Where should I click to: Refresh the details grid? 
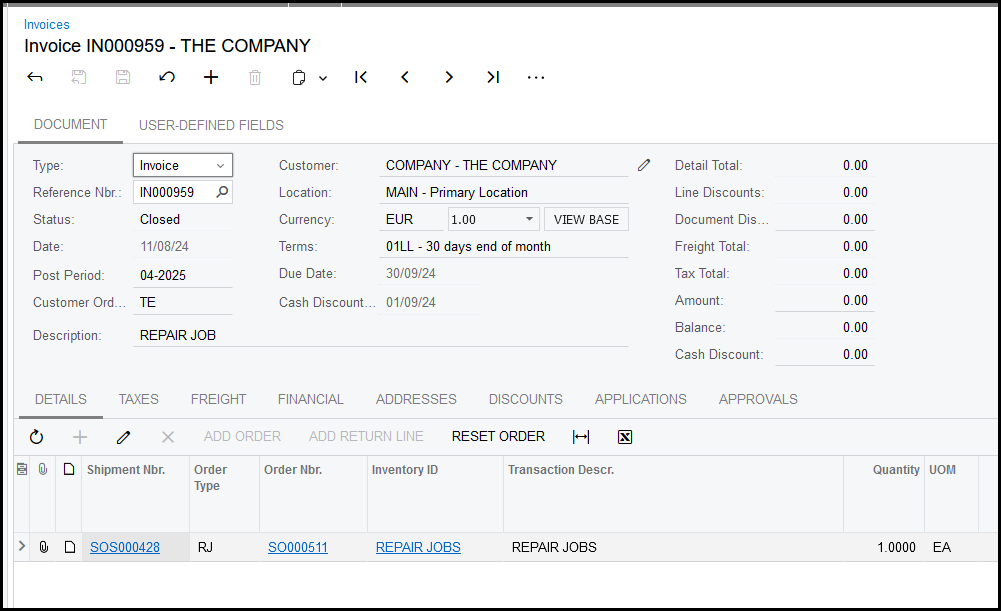click(x=37, y=437)
